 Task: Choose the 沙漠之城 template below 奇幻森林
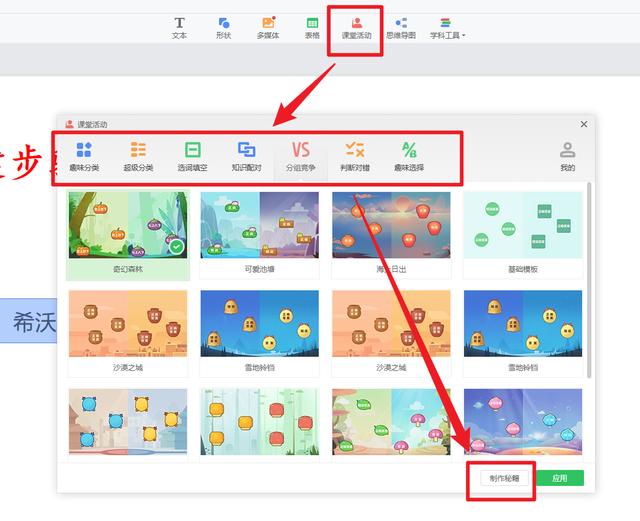coord(128,333)
